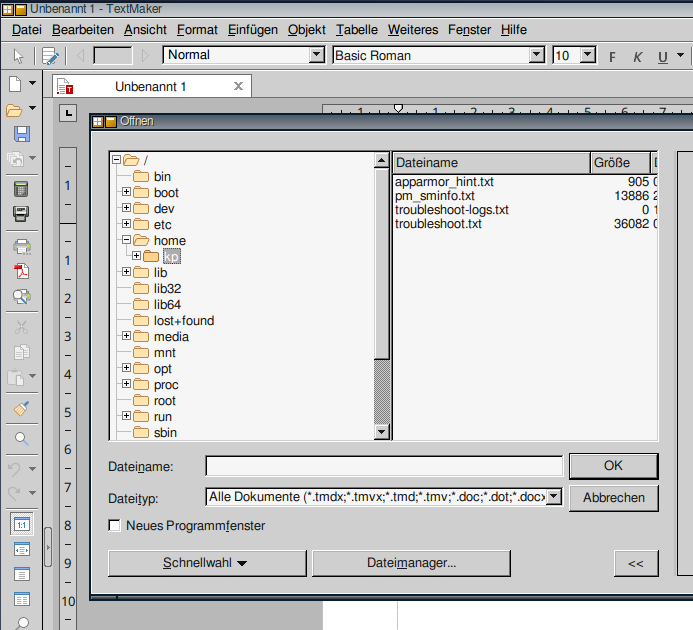Screen dimensions: 693x630
Task: Click the Save floppy disk icon
Action: [21, 134]
